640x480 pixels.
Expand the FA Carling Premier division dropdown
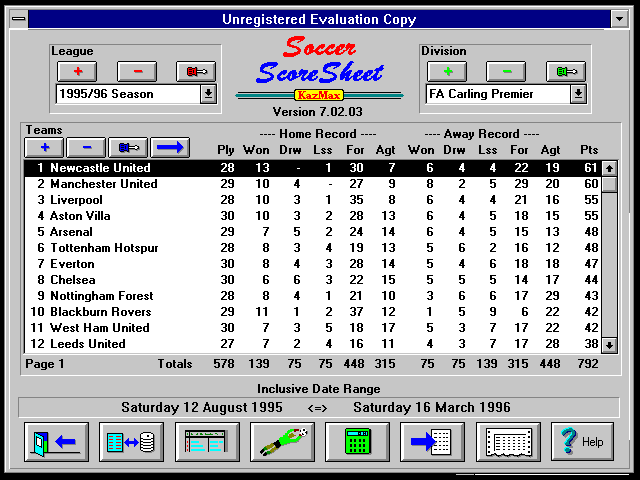[x=577, y=94]
